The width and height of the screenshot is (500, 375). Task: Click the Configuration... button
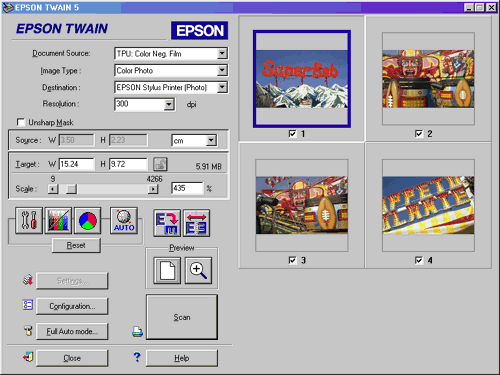click(72, 306)
